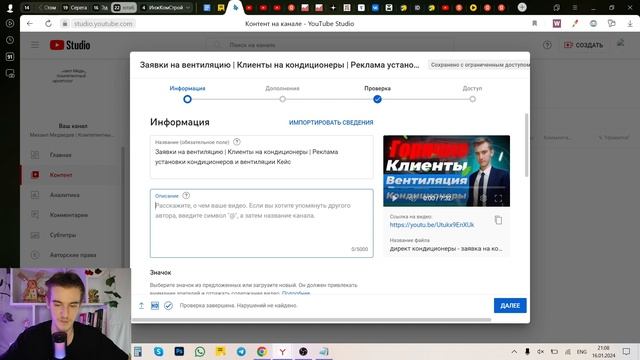Go to the Доступ step
The width and height of the screenshot is (640, 360).
coord(472,94)
